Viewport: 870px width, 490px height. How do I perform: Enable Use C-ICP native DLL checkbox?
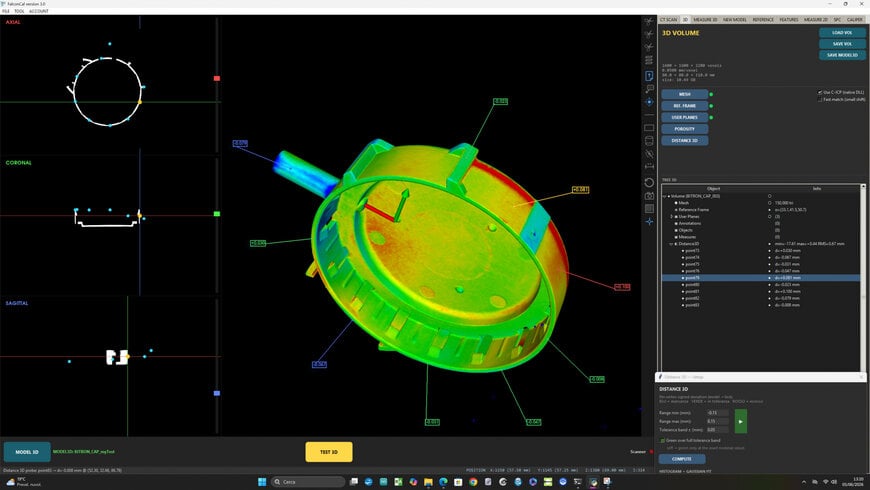(820, 92)
